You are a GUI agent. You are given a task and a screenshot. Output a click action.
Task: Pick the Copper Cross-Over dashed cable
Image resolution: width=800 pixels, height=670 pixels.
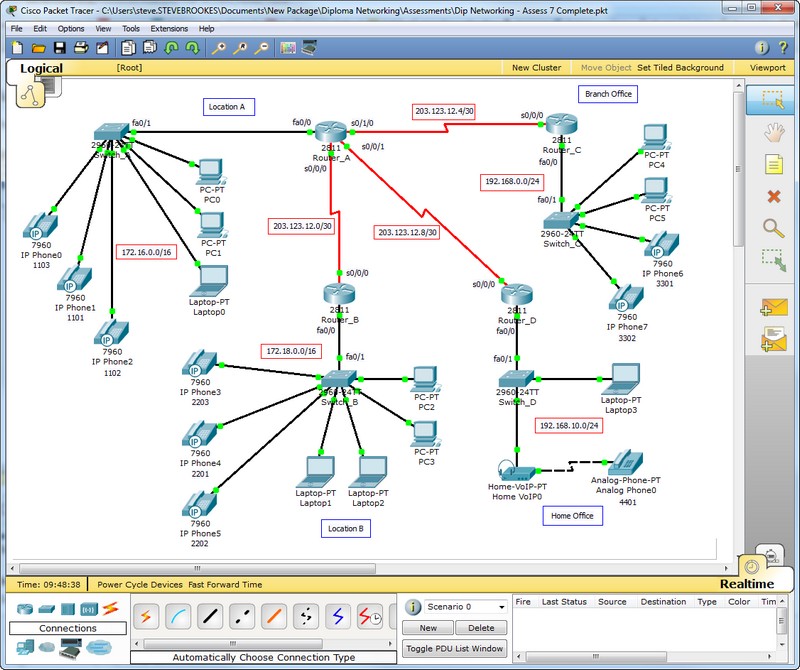pyautogui.click(x=242, y=616)
